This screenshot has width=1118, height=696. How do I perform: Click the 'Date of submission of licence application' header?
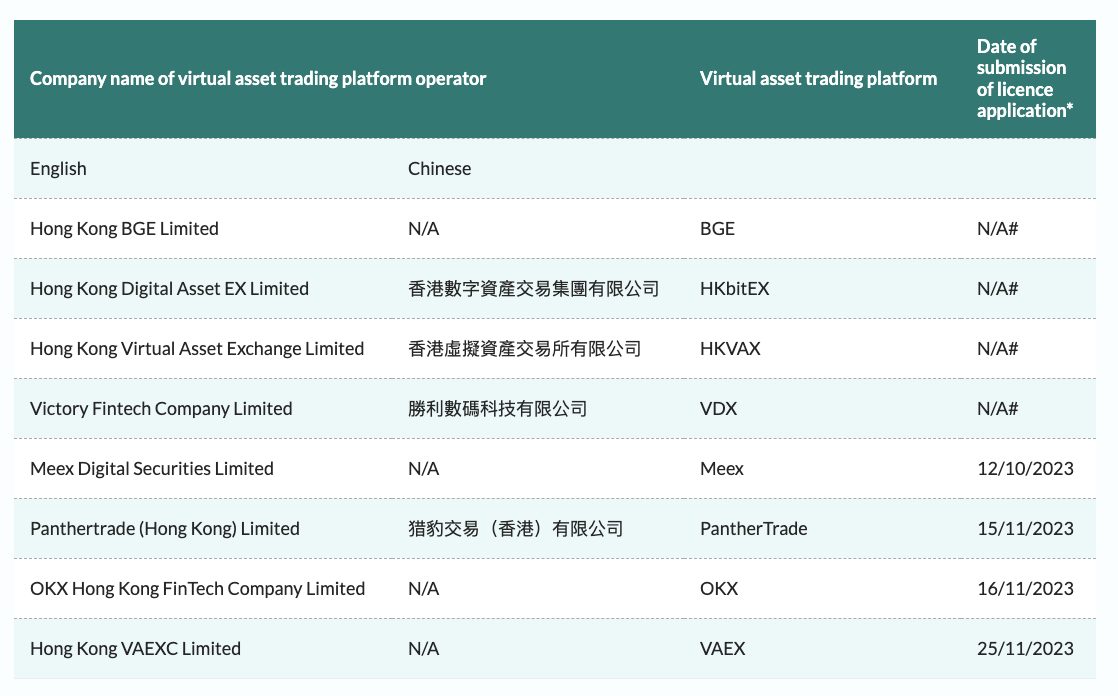point(1024,79)
